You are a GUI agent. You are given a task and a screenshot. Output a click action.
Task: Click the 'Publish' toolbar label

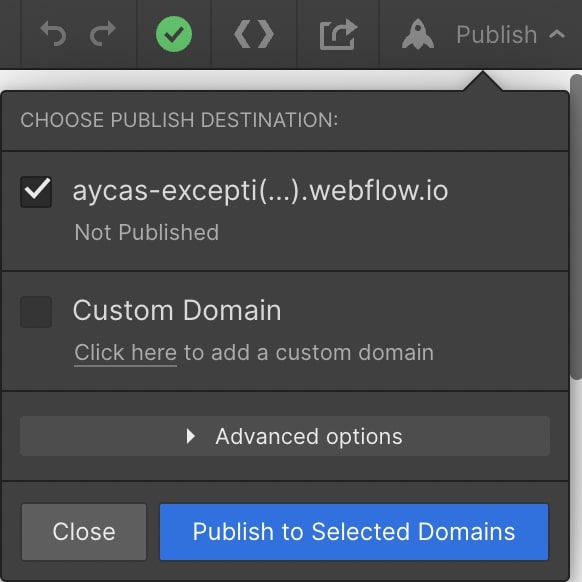coord(497,35)
